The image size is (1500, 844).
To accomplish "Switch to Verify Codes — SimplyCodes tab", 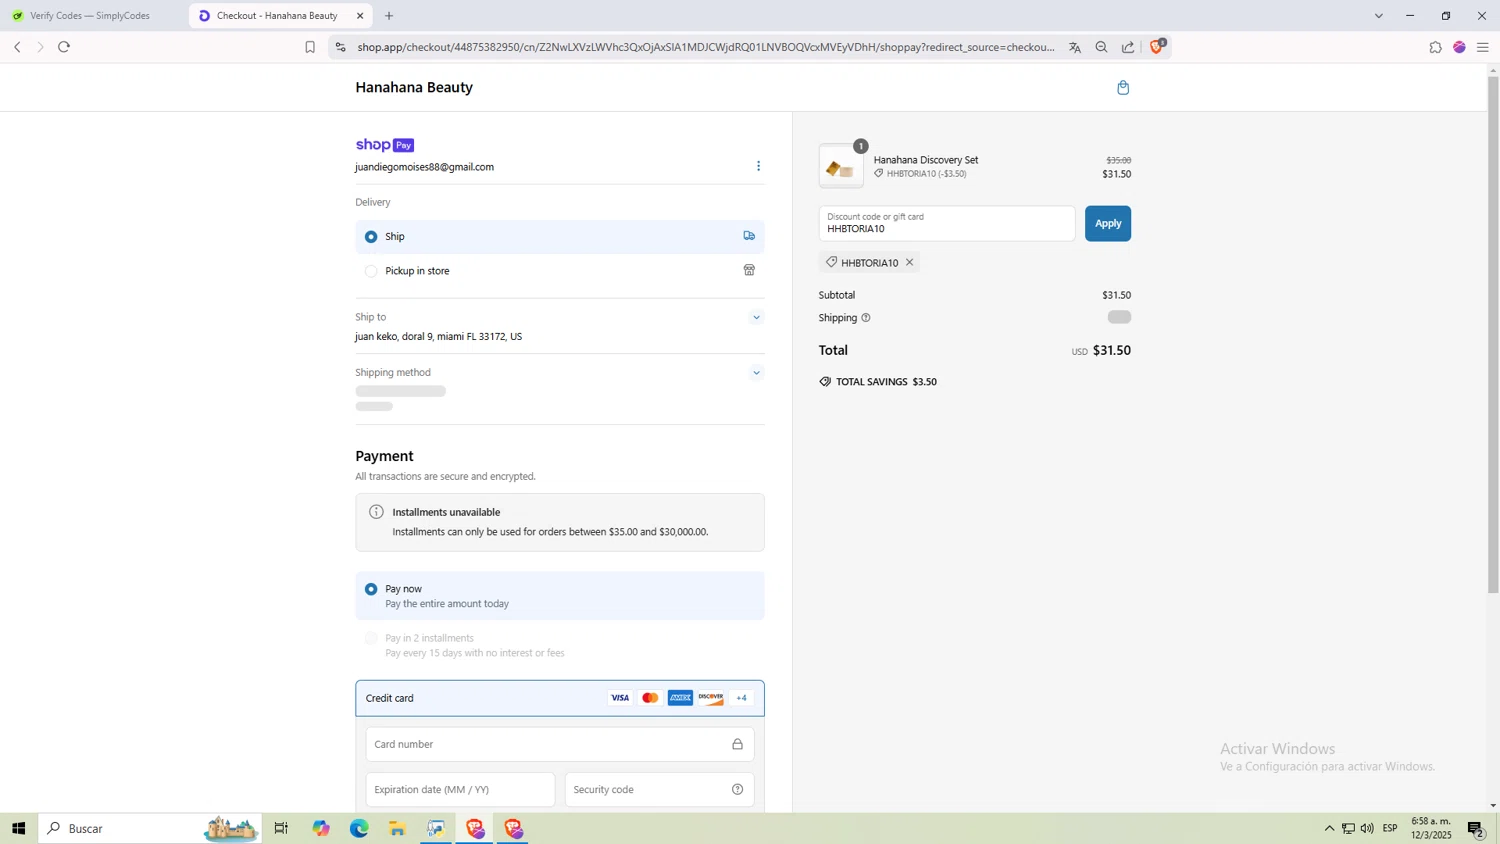I will click(92, 16).
